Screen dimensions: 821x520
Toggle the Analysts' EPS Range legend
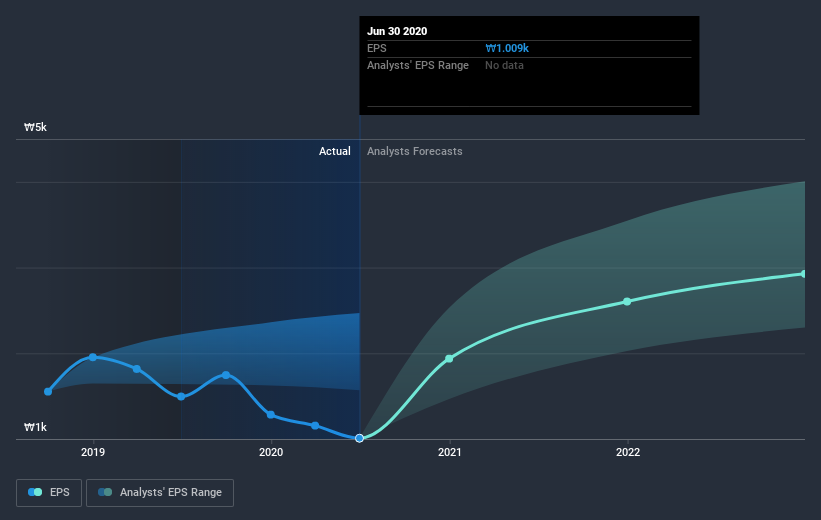pos(160,492)
